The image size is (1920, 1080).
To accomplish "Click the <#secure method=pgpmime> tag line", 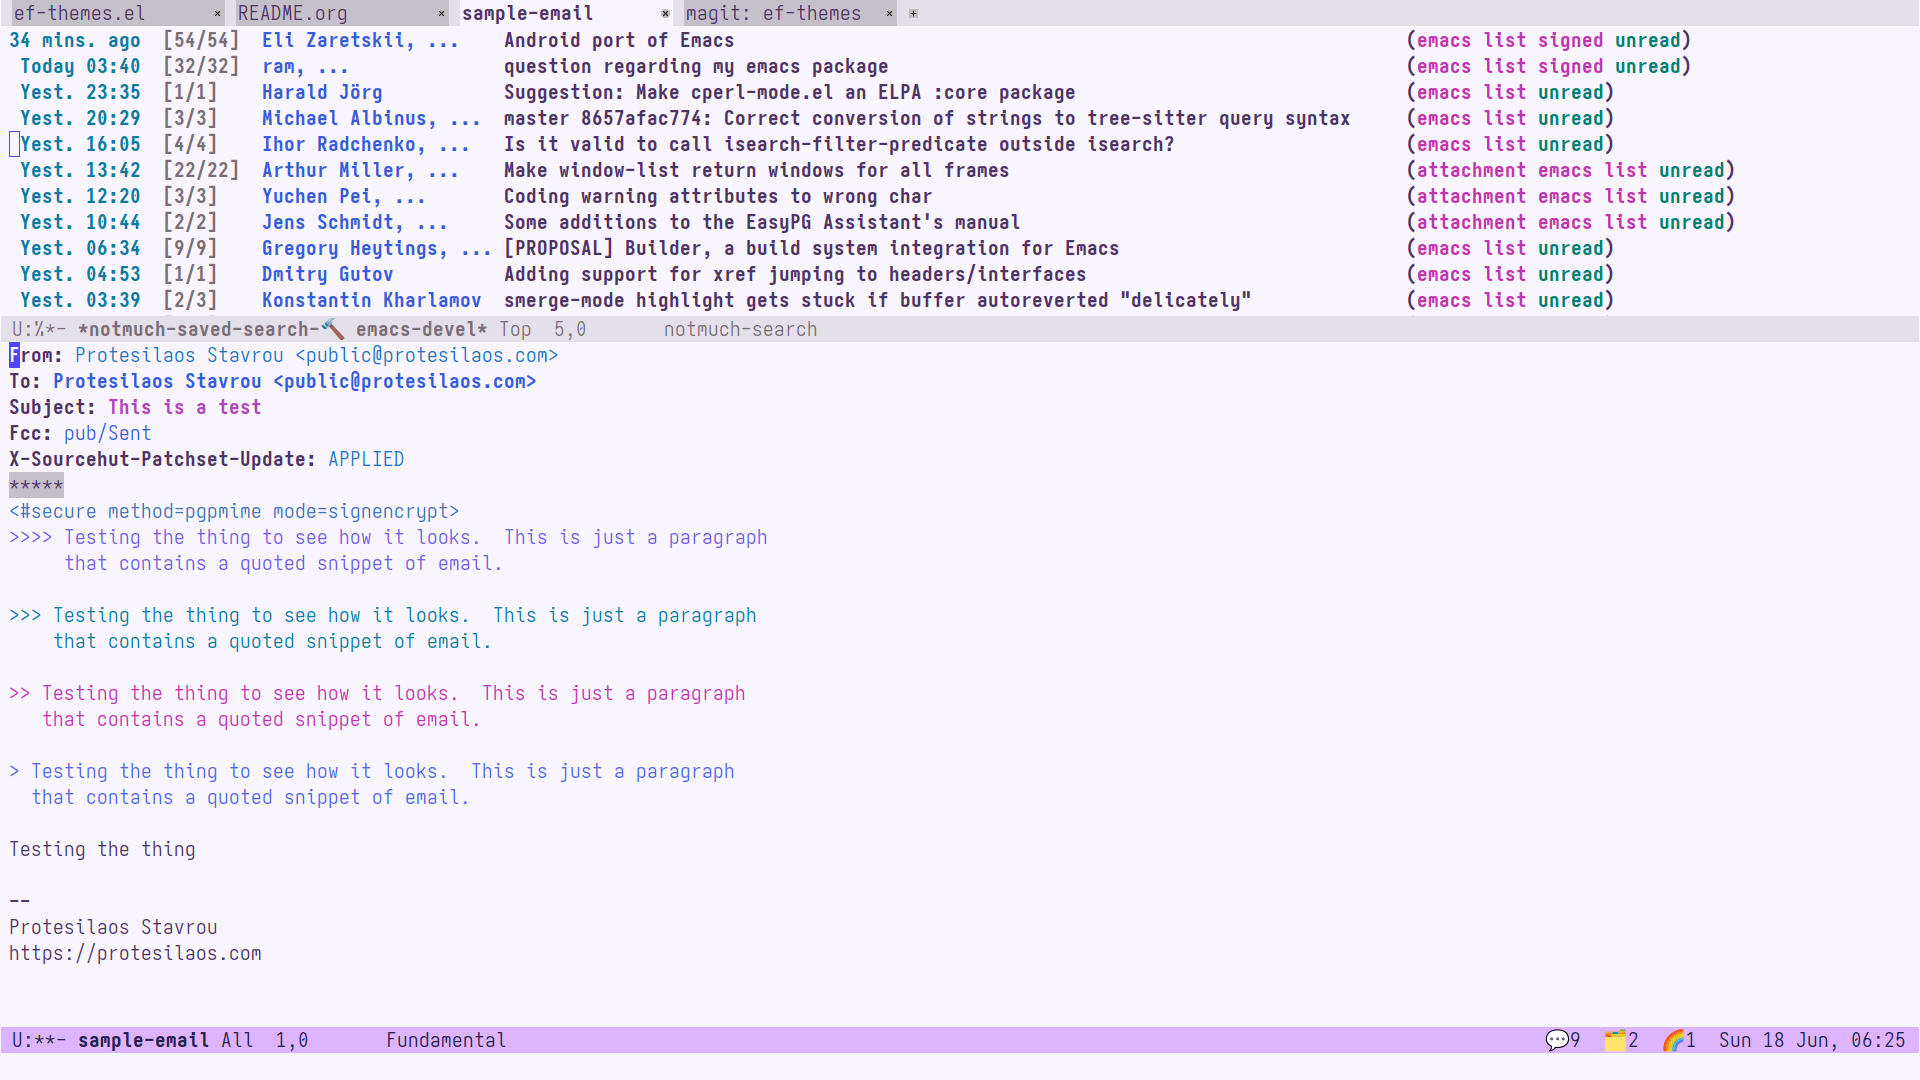I will point(234,511).
